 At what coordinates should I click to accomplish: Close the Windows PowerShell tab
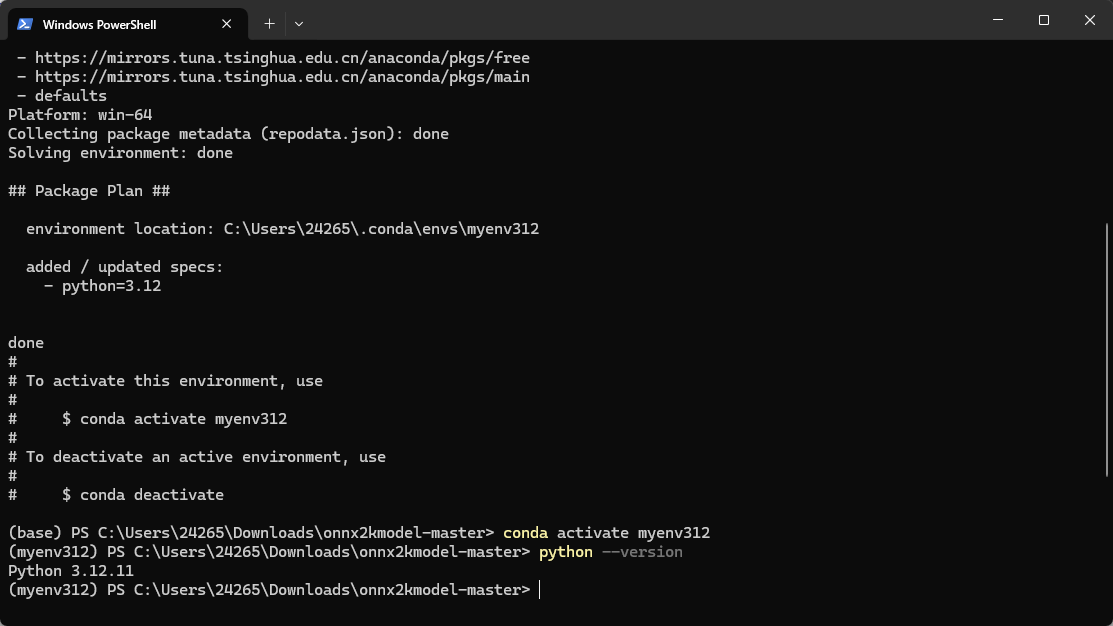227,24
